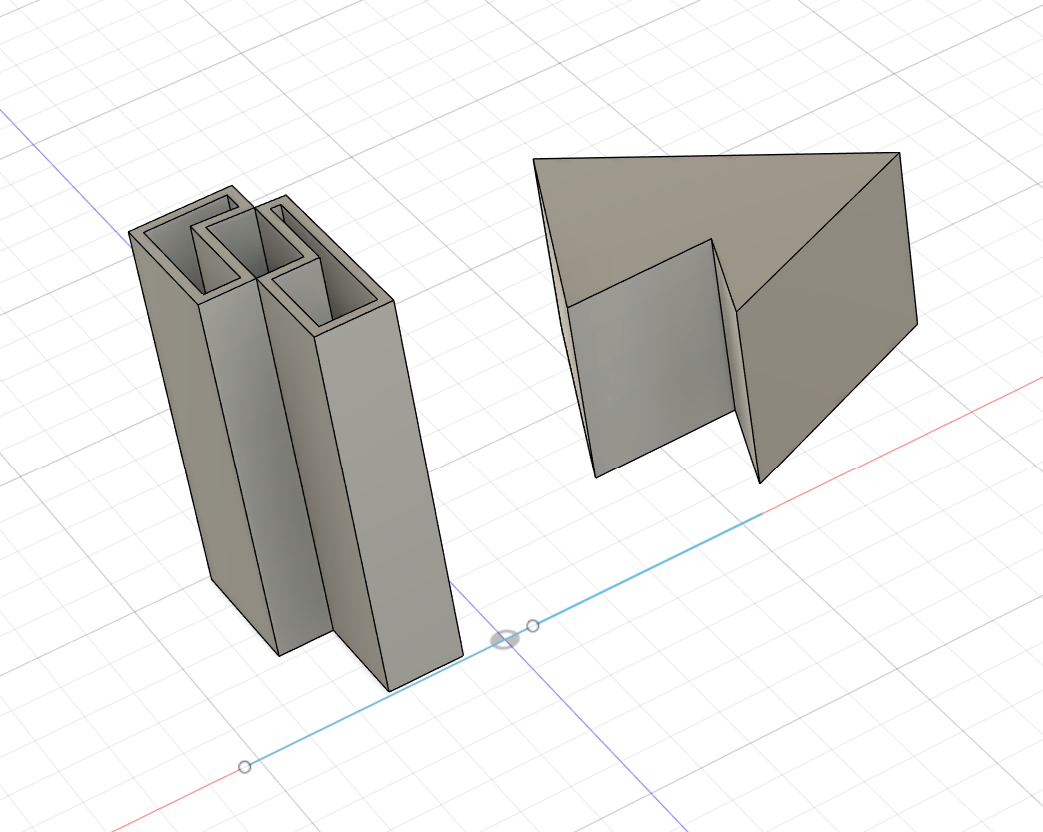Click the top right corner vertex of the wedge

(899, 154)
